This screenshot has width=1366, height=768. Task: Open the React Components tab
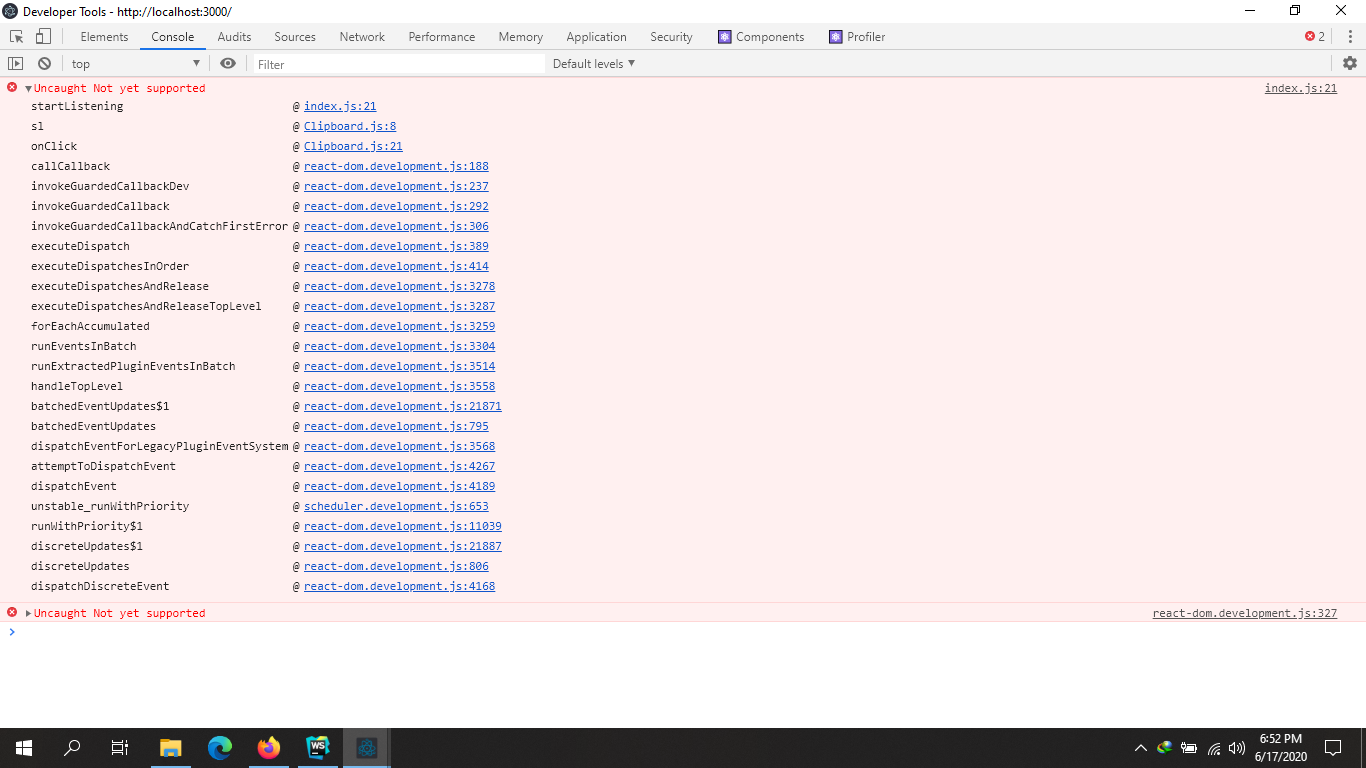click(761, 37)
